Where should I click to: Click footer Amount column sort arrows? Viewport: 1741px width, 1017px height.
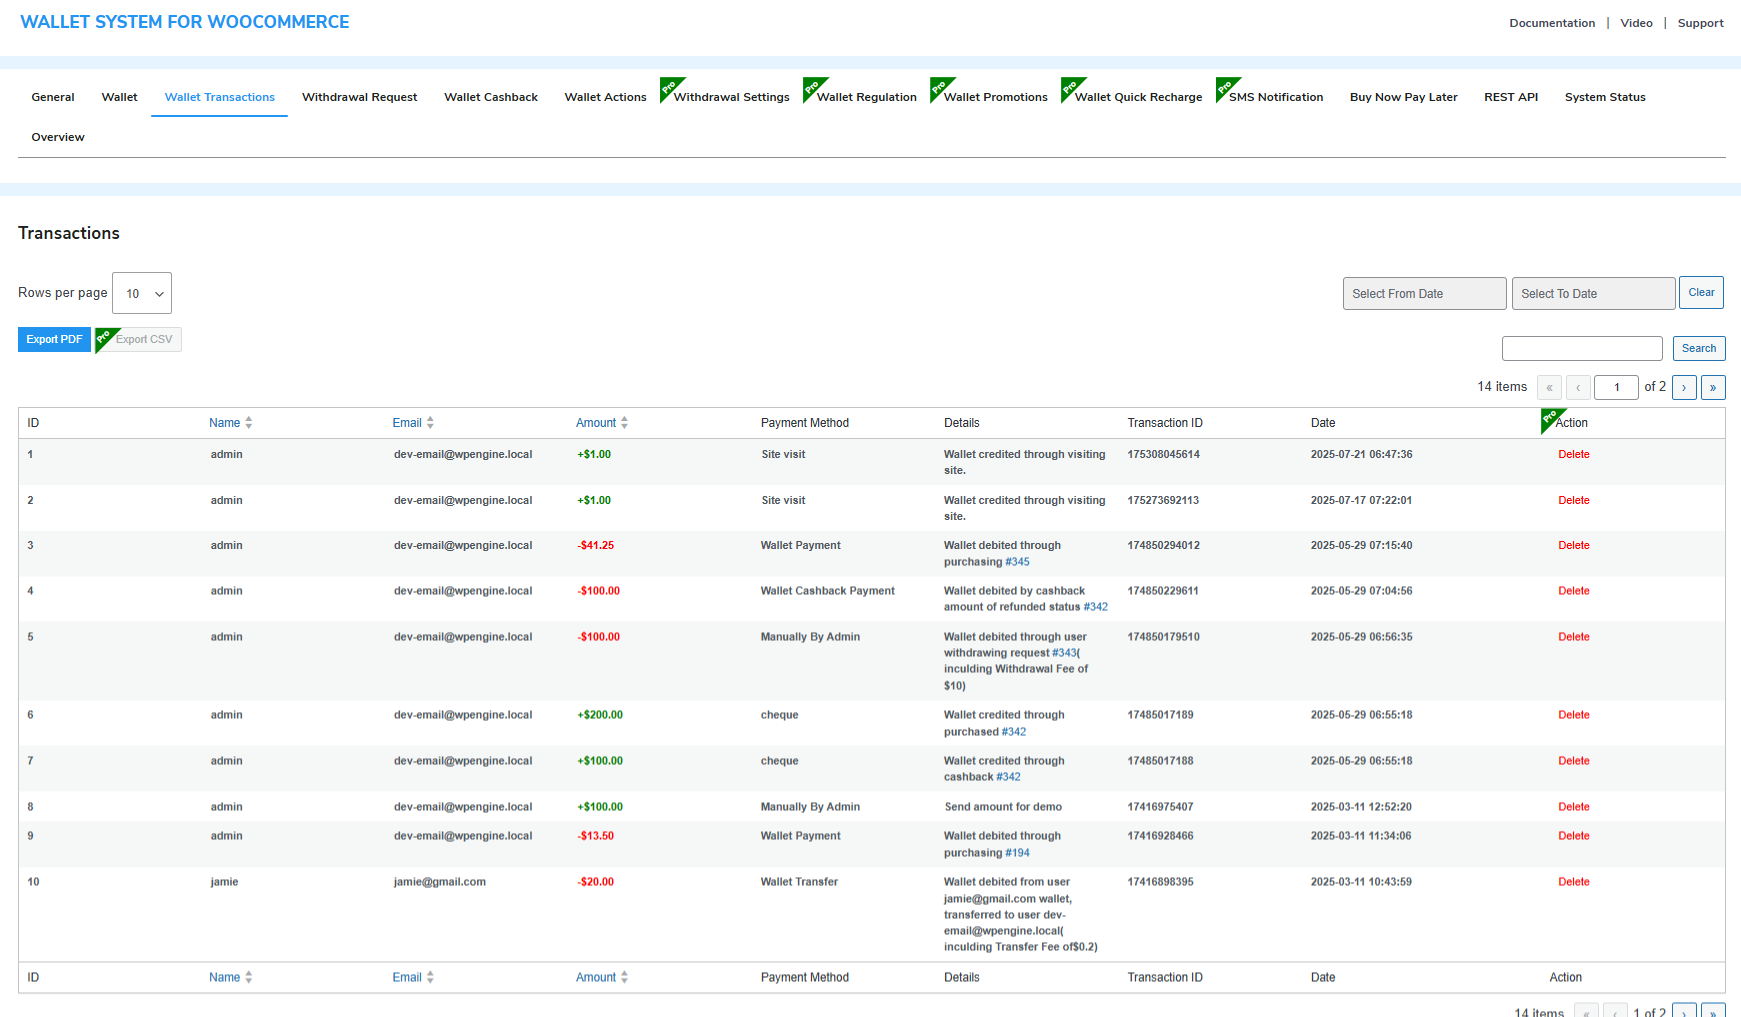(624, 977)
